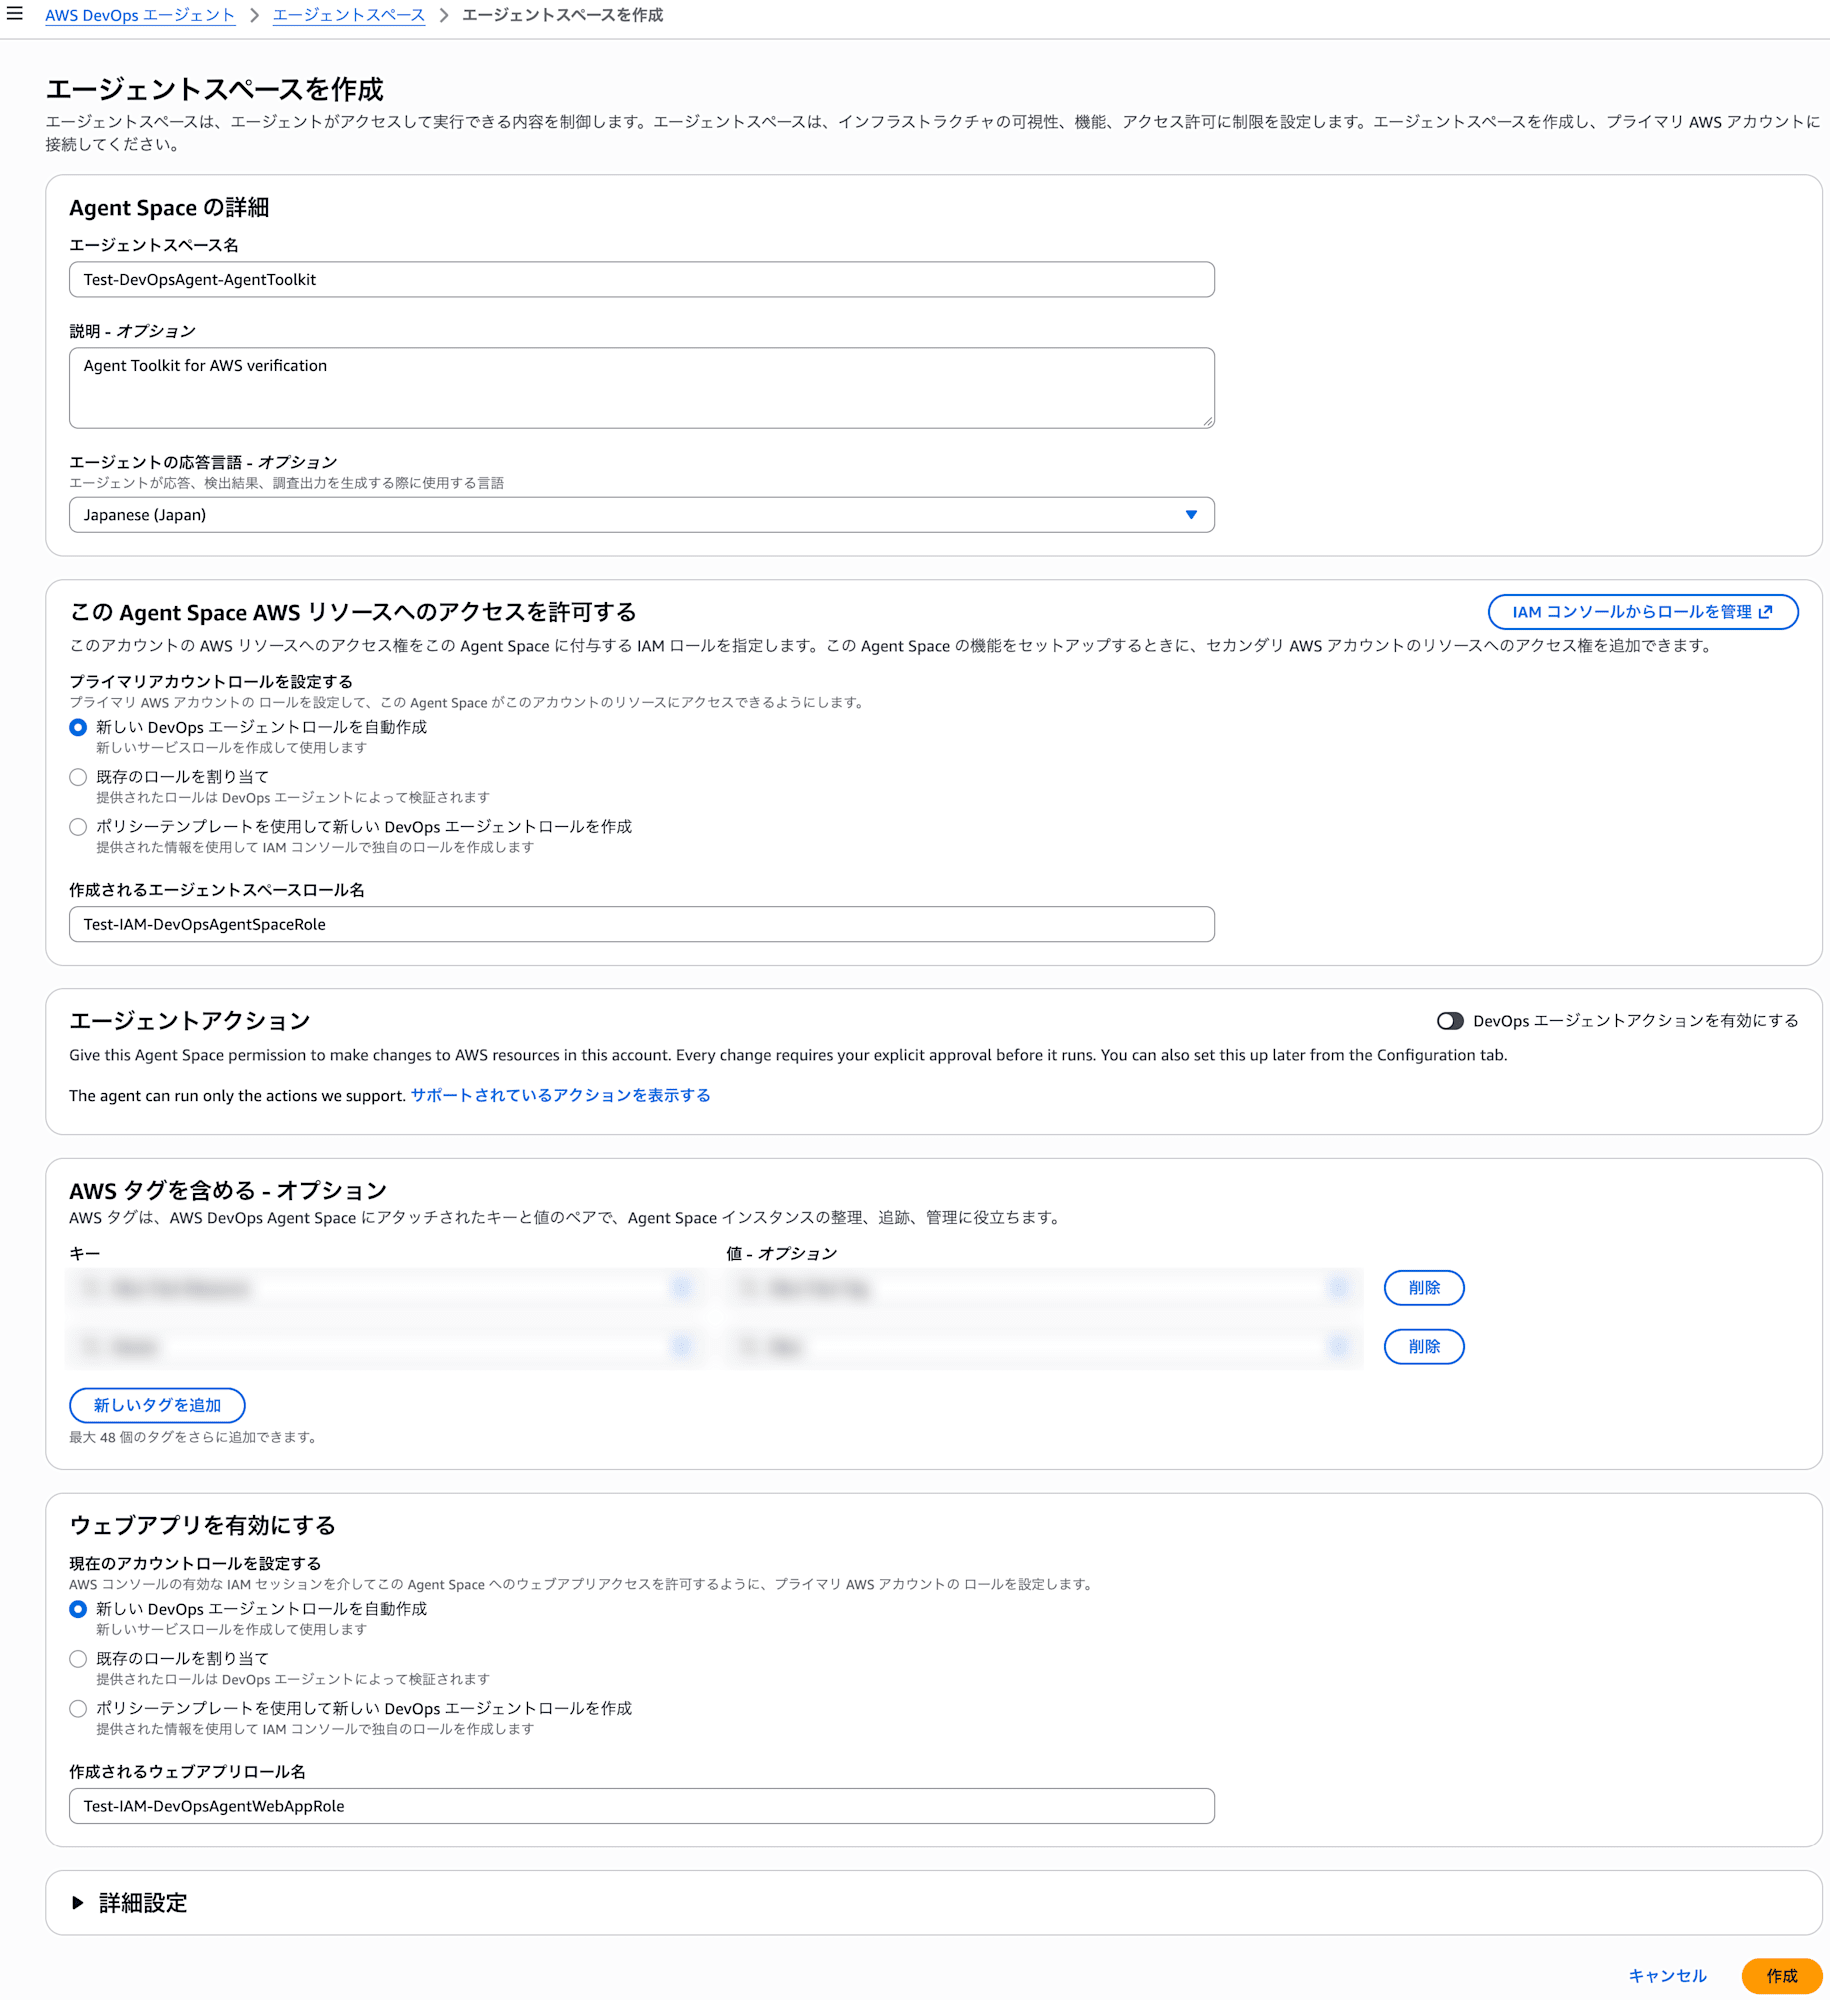The image size is (1830, 2000).
Task: Click IAM コンソールからロールを管理 button
Action: 1643,612
